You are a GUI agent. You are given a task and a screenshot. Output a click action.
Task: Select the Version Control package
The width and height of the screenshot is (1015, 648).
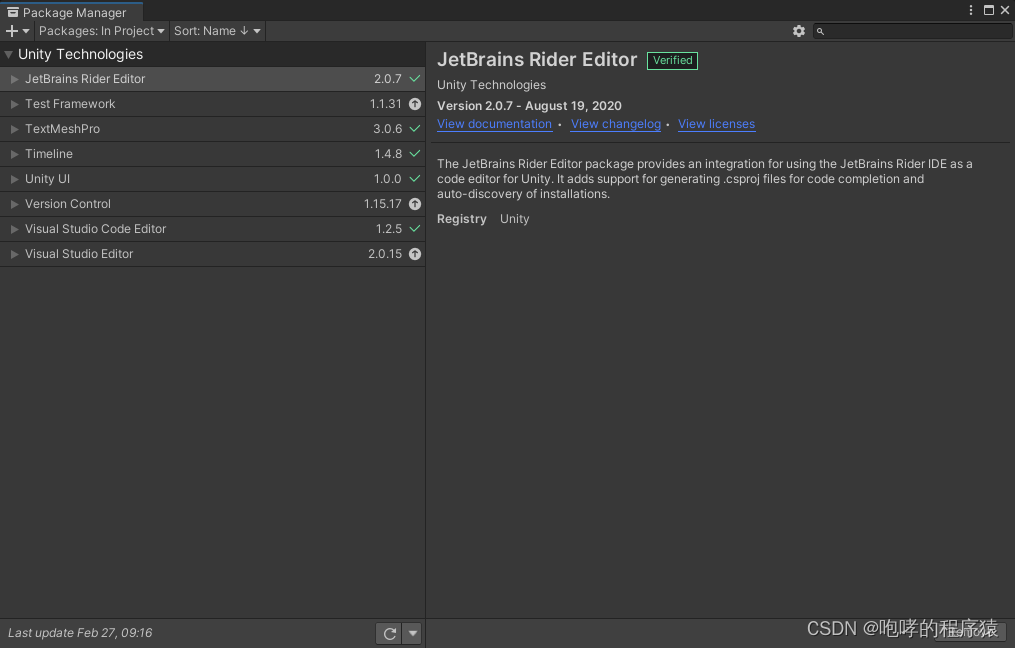click(212, 204)
